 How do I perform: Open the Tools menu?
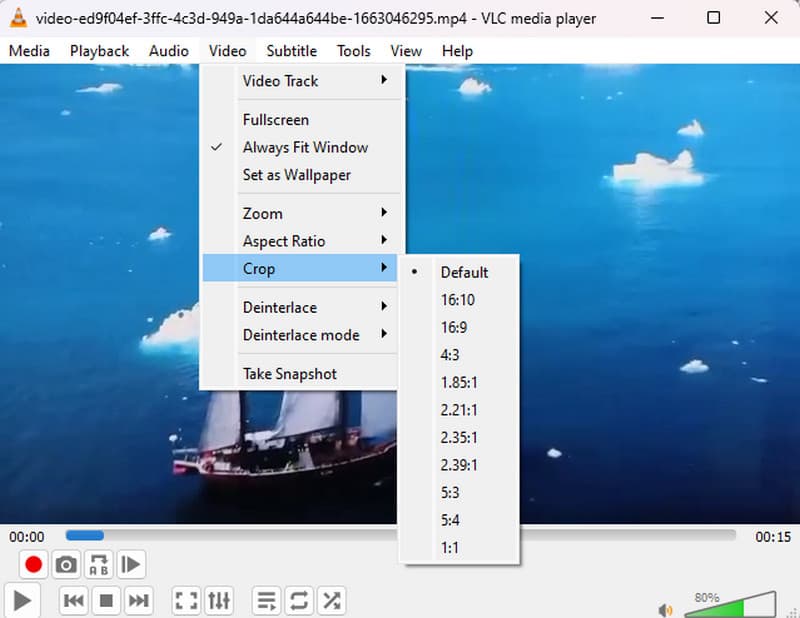tap(354, 51)
